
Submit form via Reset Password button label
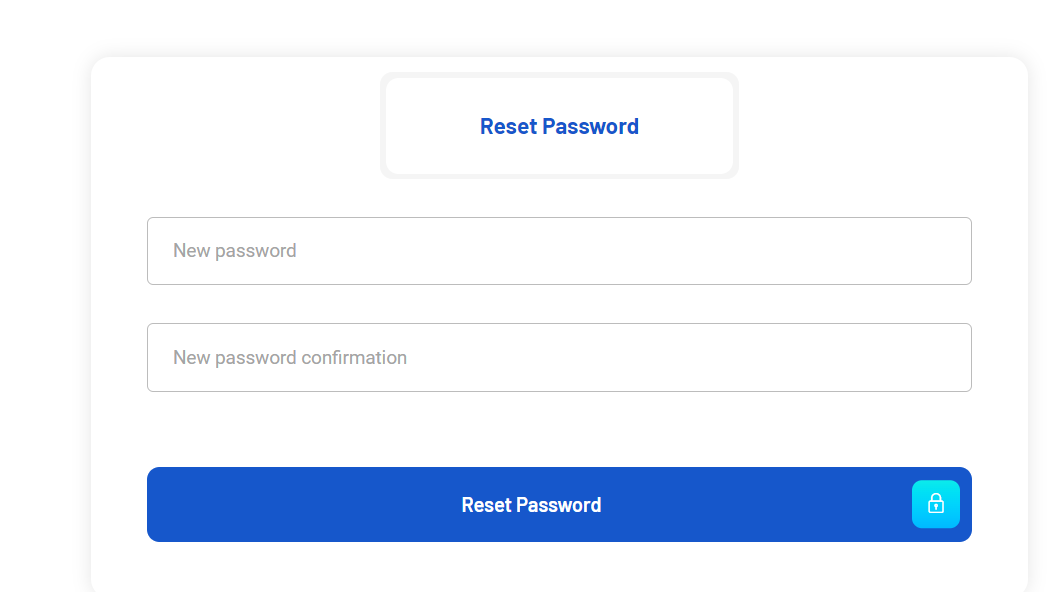(x=531, y=505)
